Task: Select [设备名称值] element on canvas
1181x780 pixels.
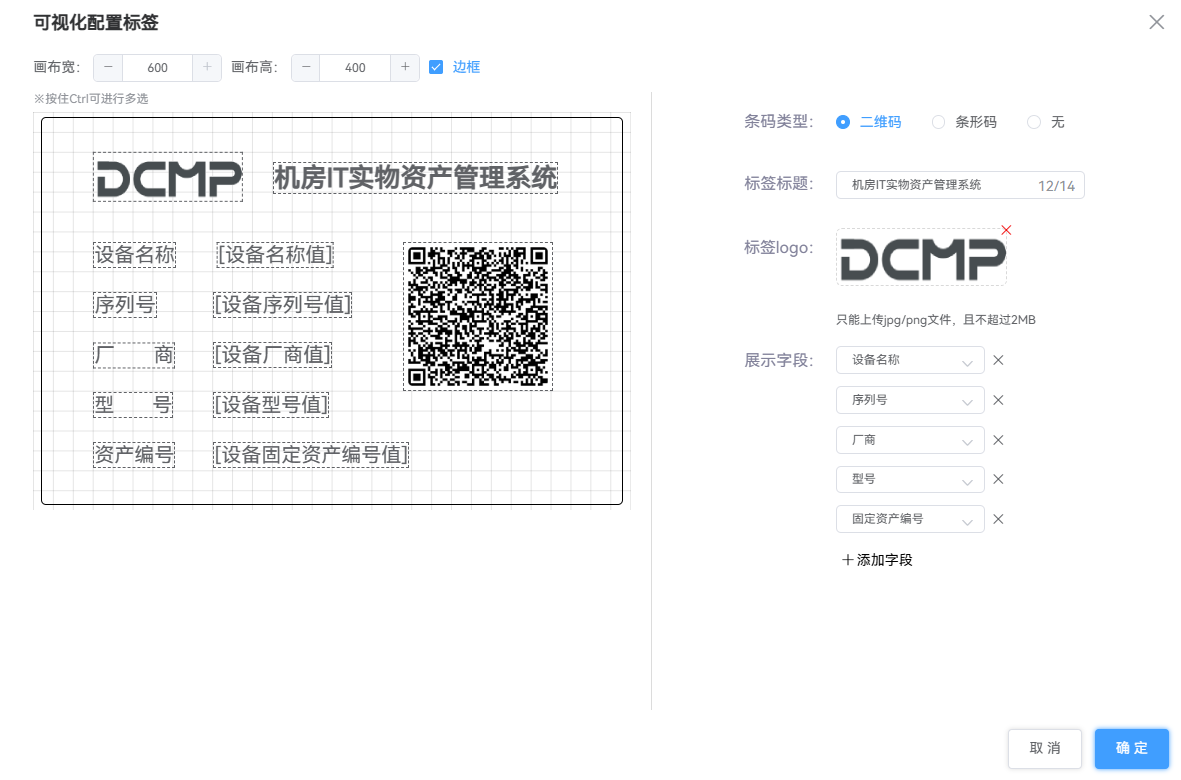Action: [x=275, y=254]
